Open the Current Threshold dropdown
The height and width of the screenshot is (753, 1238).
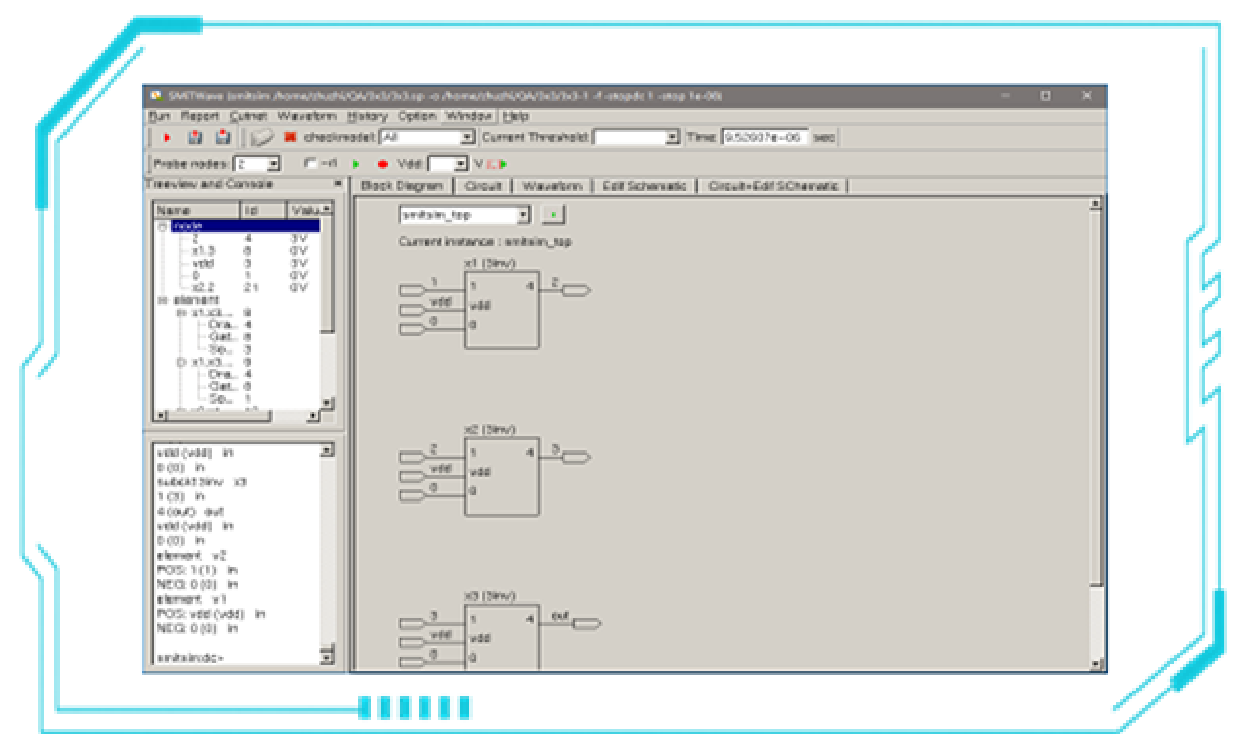672,137
